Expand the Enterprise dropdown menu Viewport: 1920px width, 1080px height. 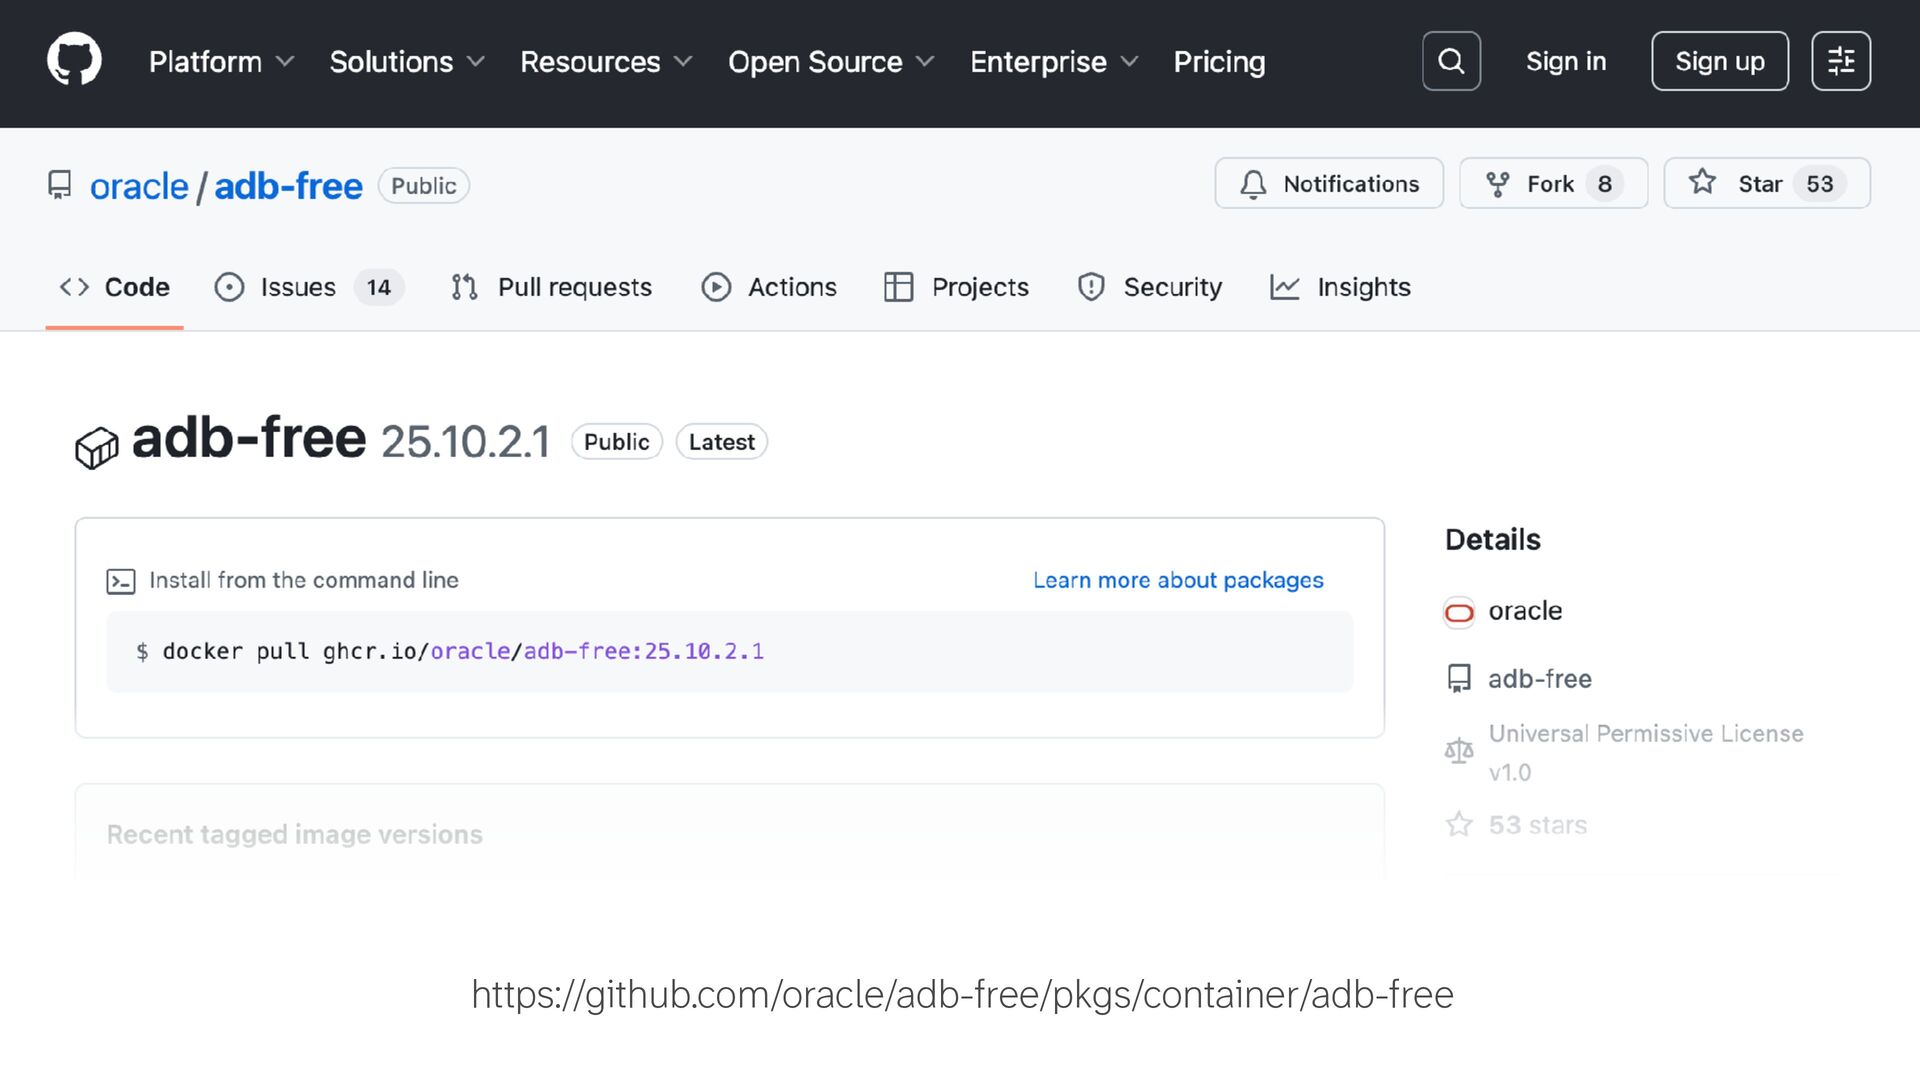tap(1053, 62)
